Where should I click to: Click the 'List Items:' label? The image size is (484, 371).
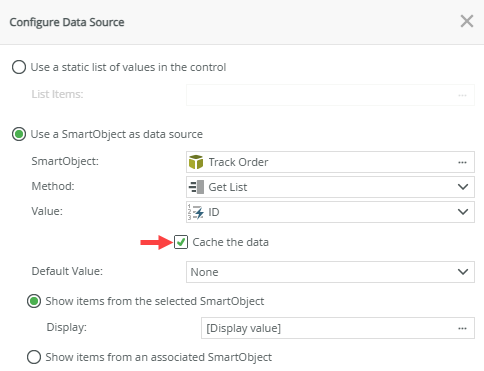tap(57, 94)
